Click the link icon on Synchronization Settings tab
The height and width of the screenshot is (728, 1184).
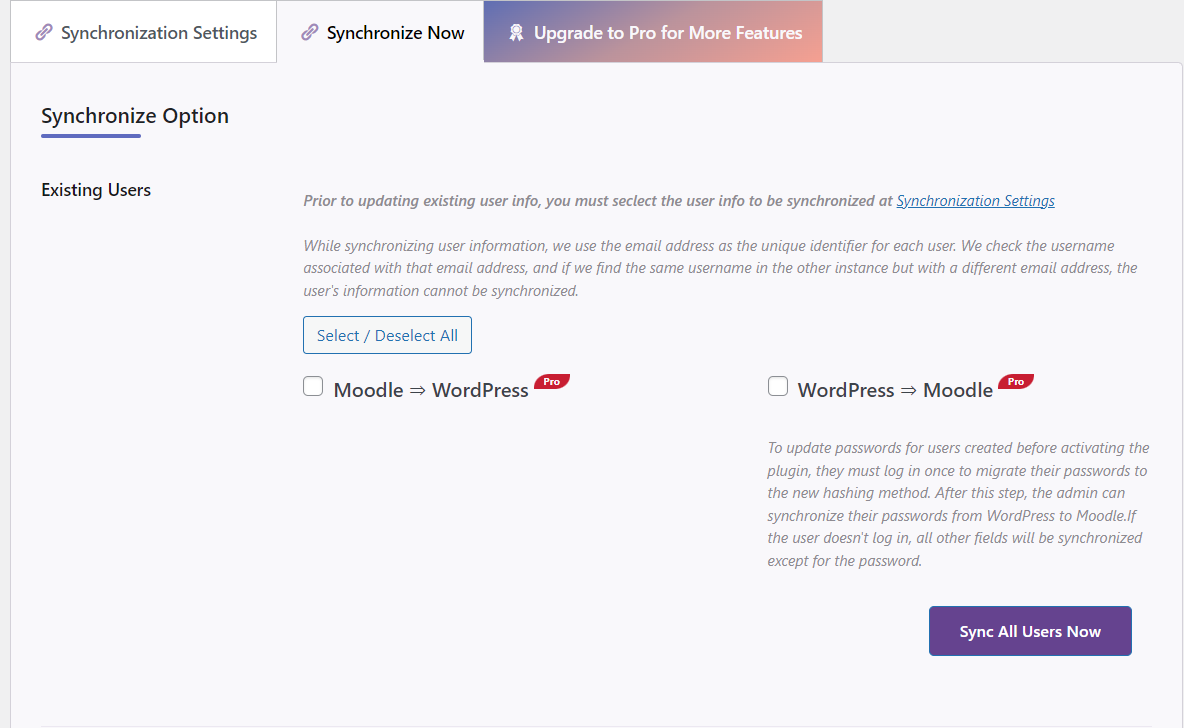point(44,33)
